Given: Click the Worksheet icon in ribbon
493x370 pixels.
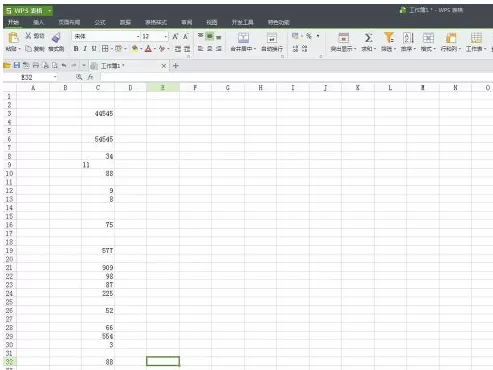Looking at the screenshot, I should coord(476,38).
